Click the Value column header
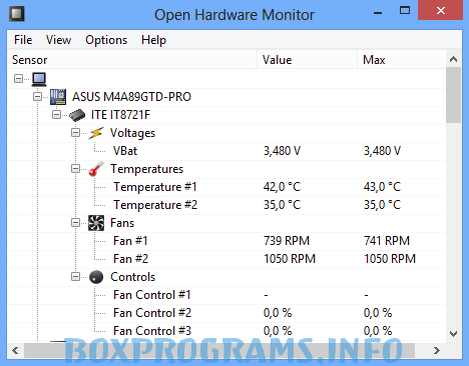The height and width of the screenshot is (366, 469). click(x=307, y=60)
